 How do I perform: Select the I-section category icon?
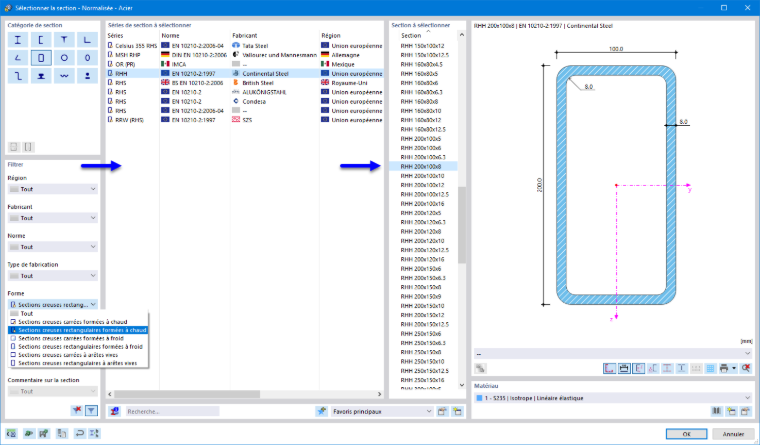point(18,40)
